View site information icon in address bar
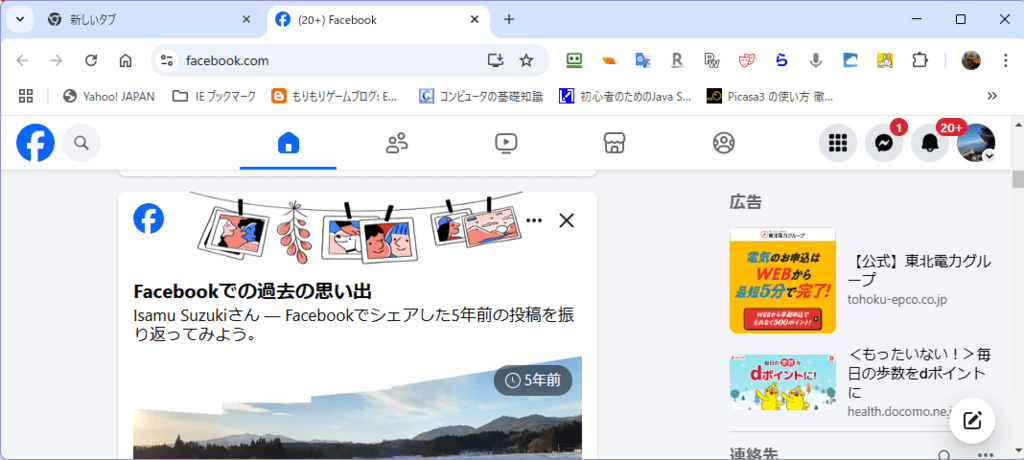This screenshot has height=460, width=1024. click(x=167, y=61)
